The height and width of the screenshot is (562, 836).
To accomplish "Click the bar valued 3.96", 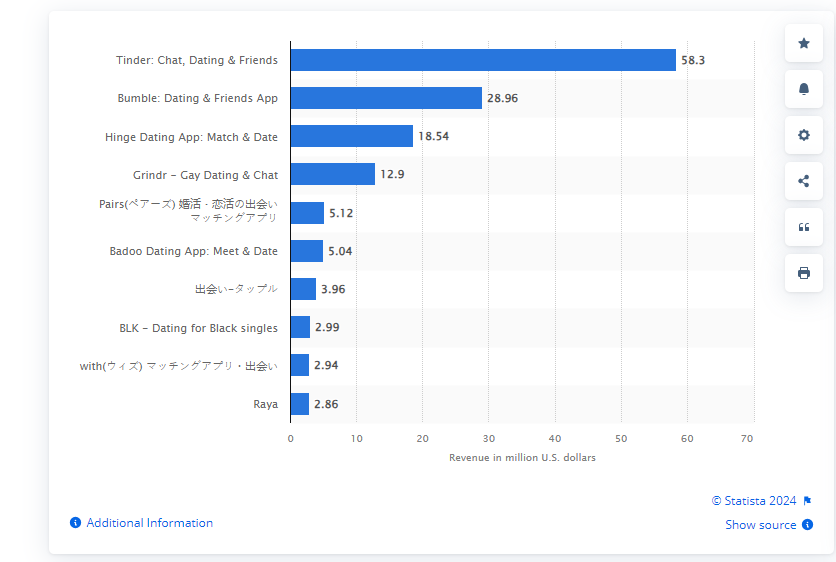I will (x=303, y=289).
